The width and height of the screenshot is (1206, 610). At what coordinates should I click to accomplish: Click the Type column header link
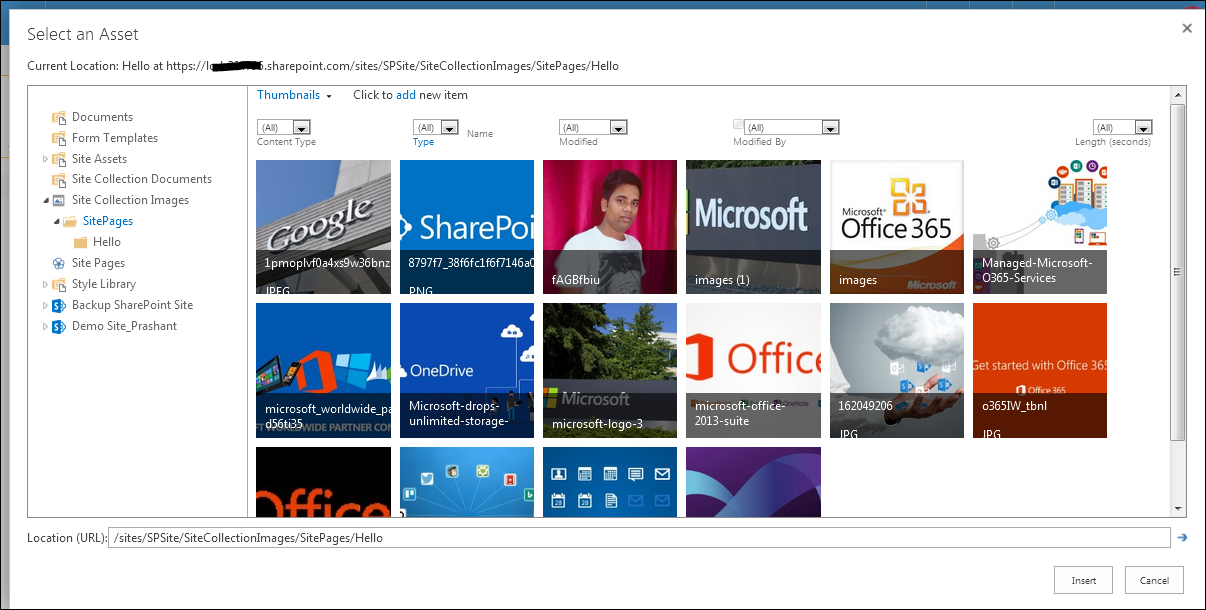423,142
